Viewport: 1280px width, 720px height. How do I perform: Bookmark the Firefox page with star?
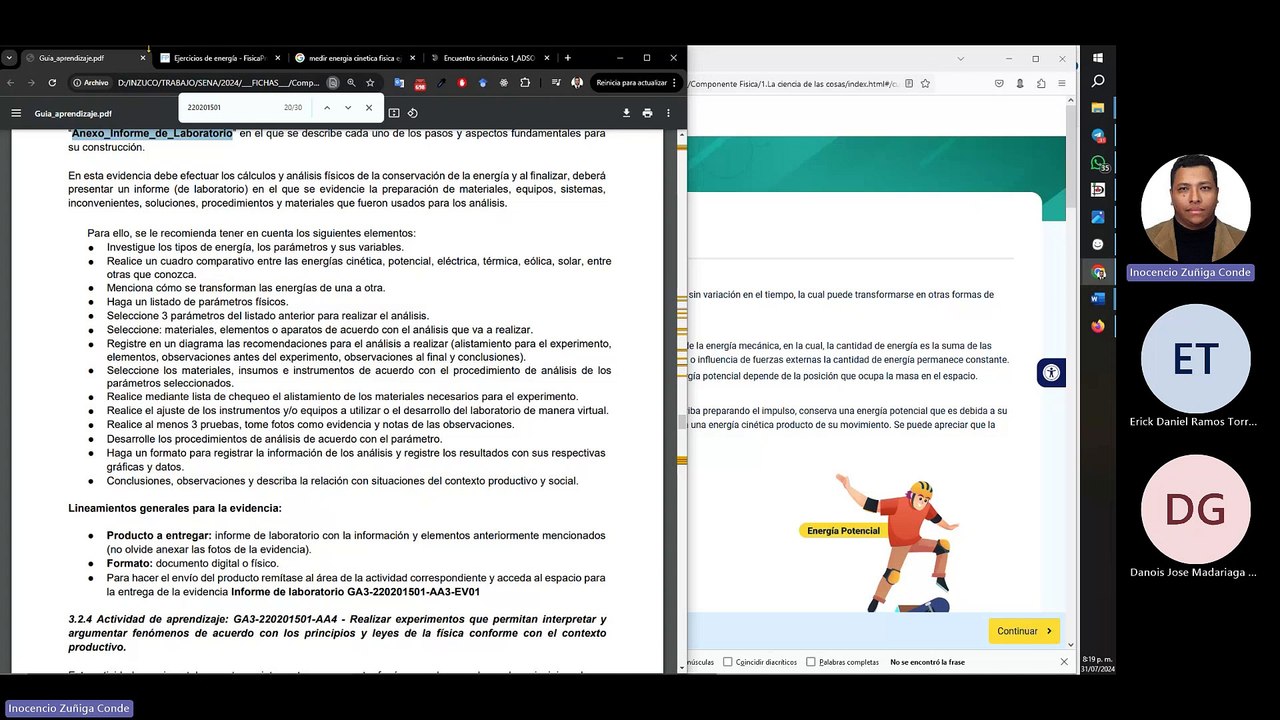[x=925, y=84]
